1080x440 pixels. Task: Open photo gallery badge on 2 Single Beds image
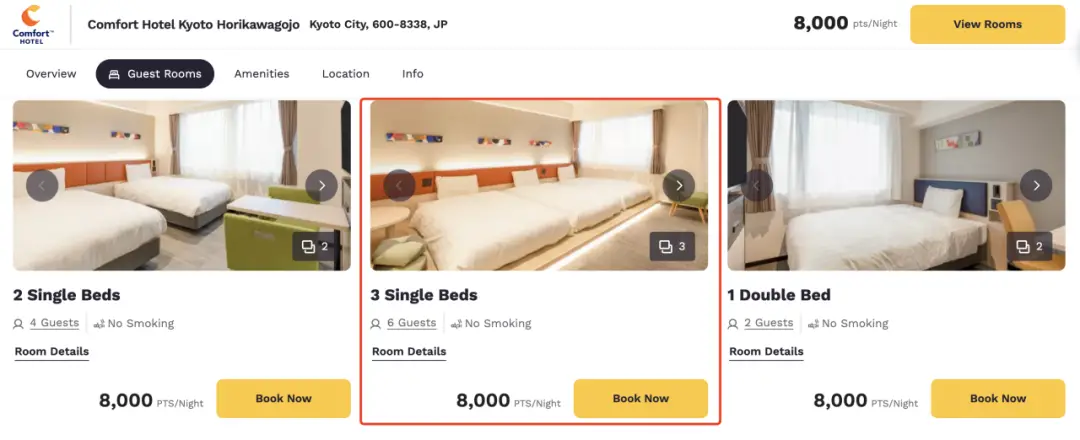click(315, 246)
